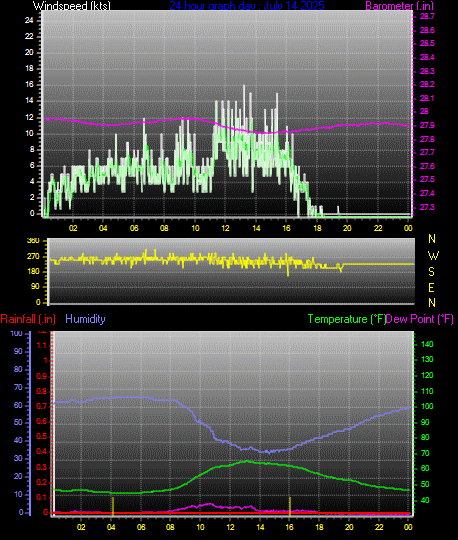This screenshot has width=458, height=540.
Task: Click the 24 knots windspeed scale value
Action: 29,20
